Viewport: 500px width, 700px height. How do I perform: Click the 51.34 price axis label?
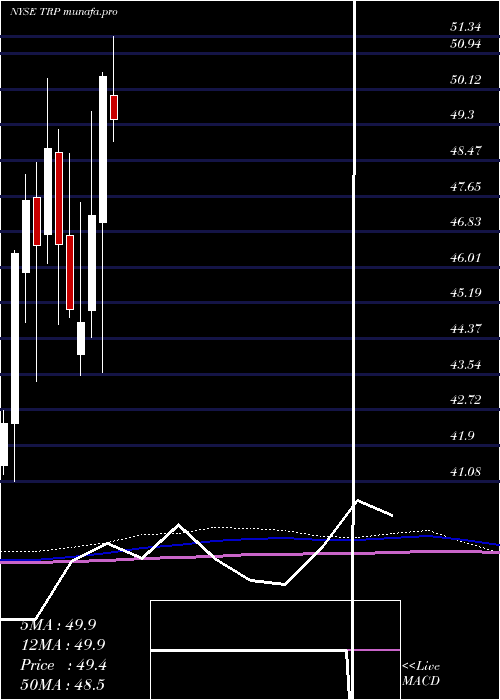coord(466,27)
